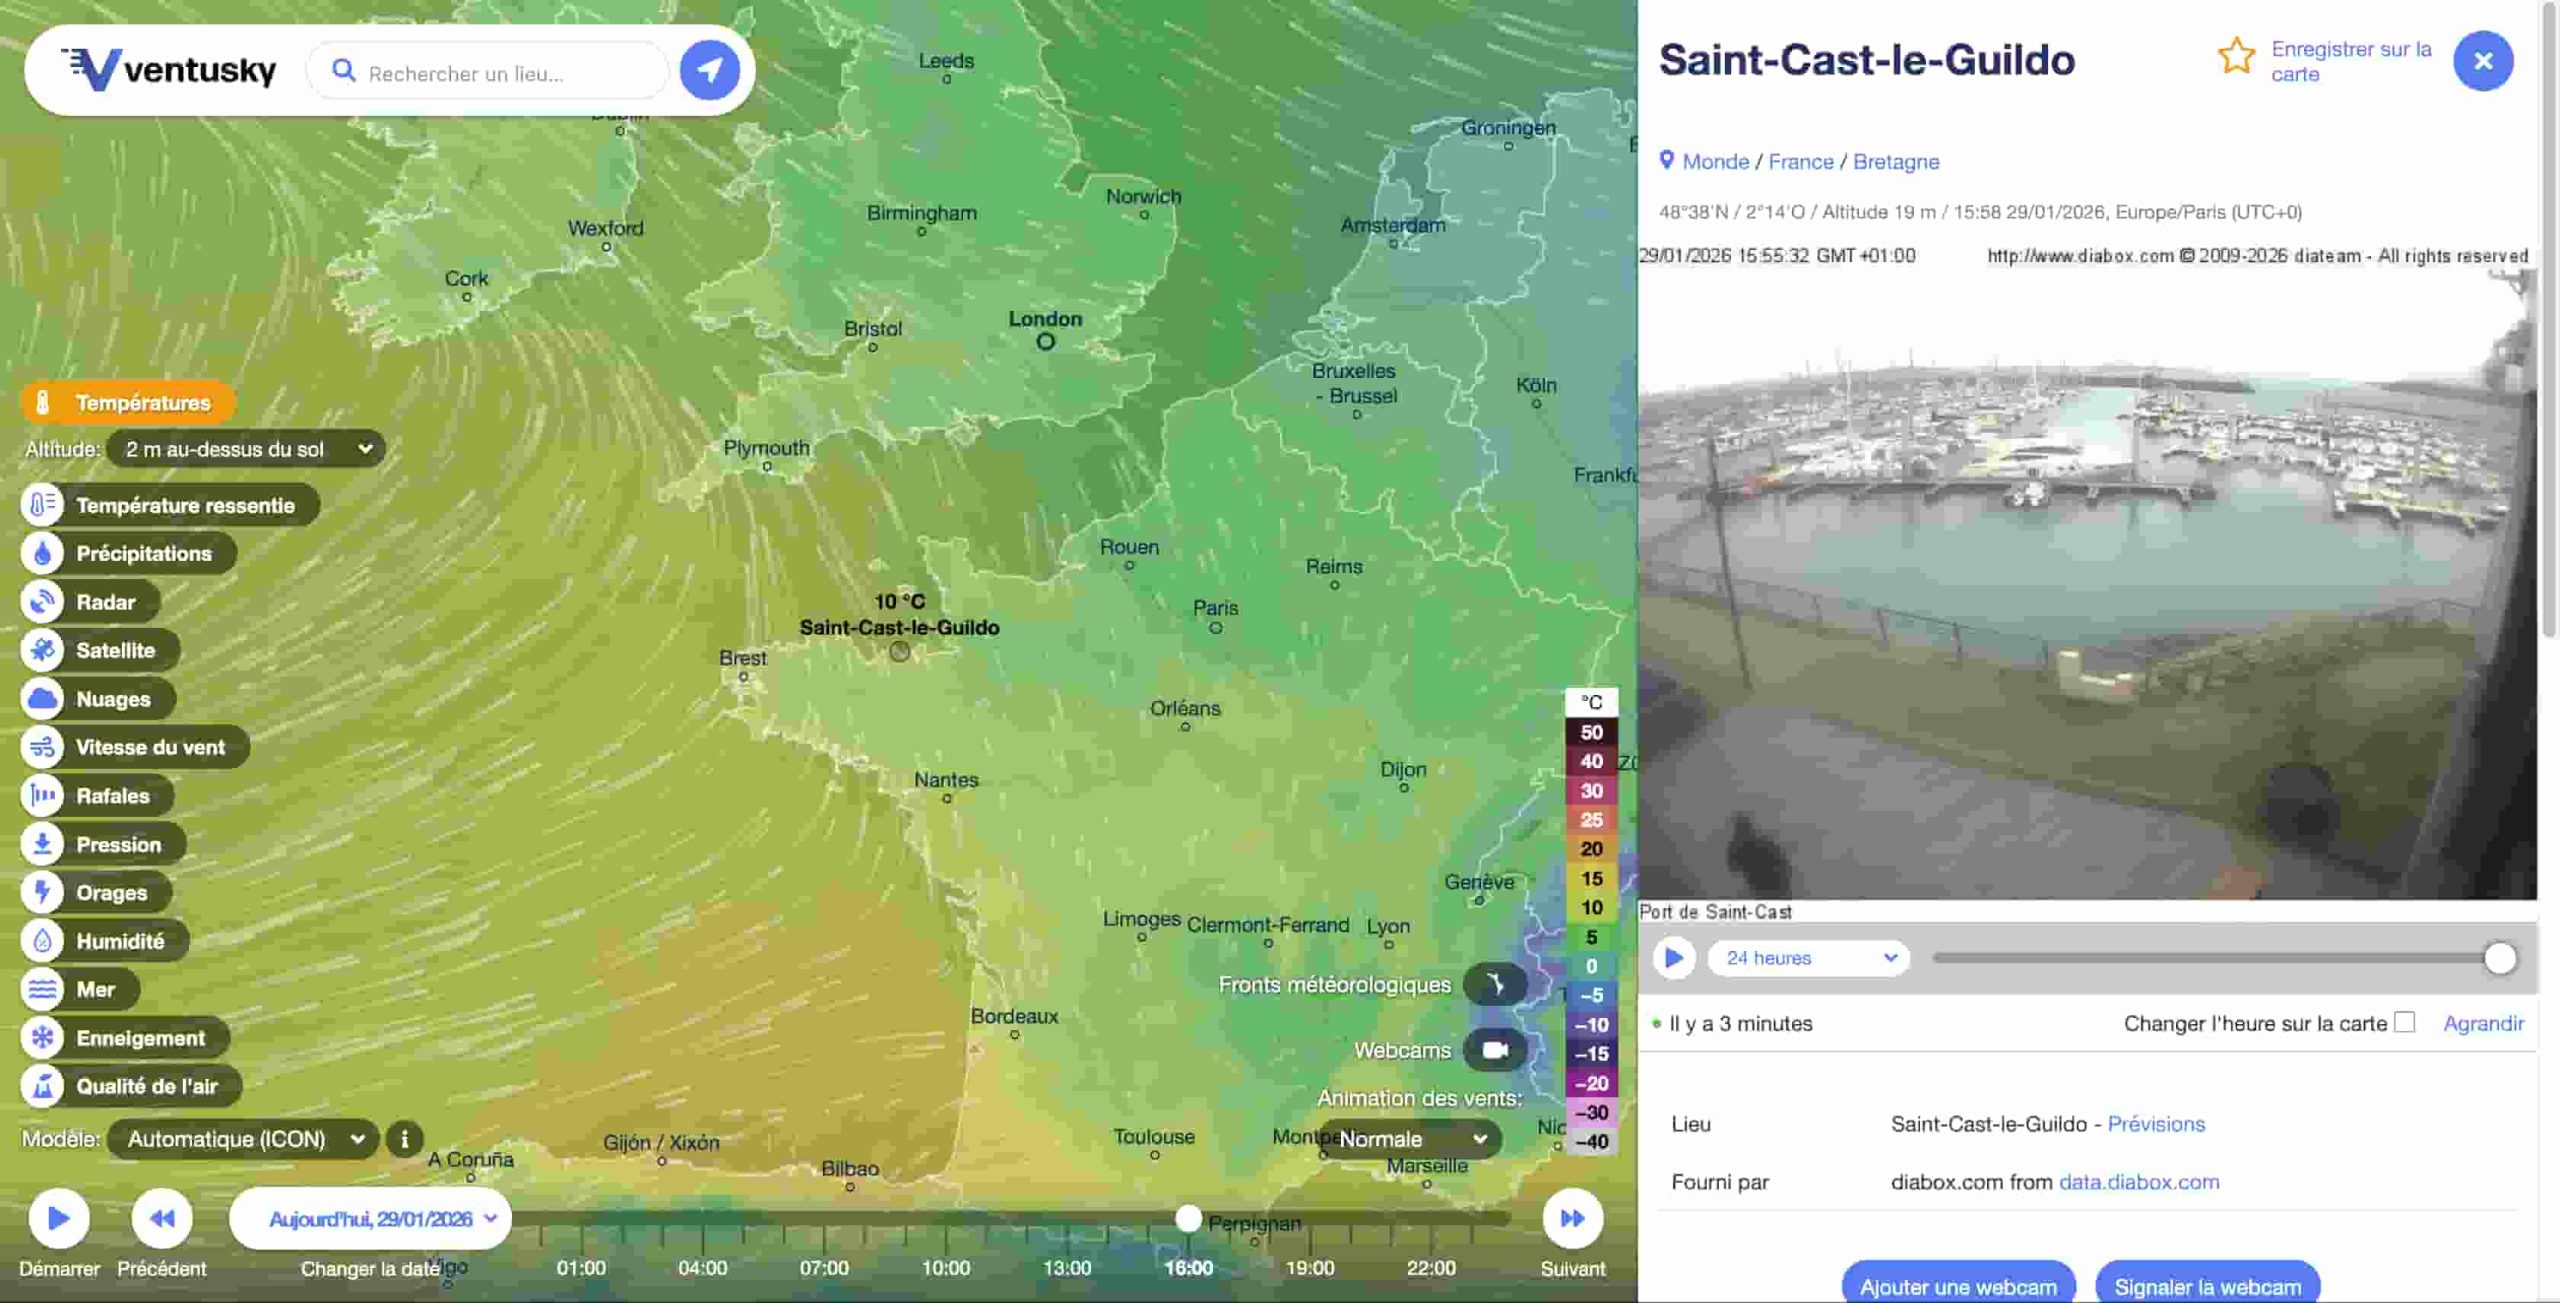The width and height of the screenshot is (2560, 1303).
Task: Select the Satellite layer icon
Action: click(x=42, y=650)
